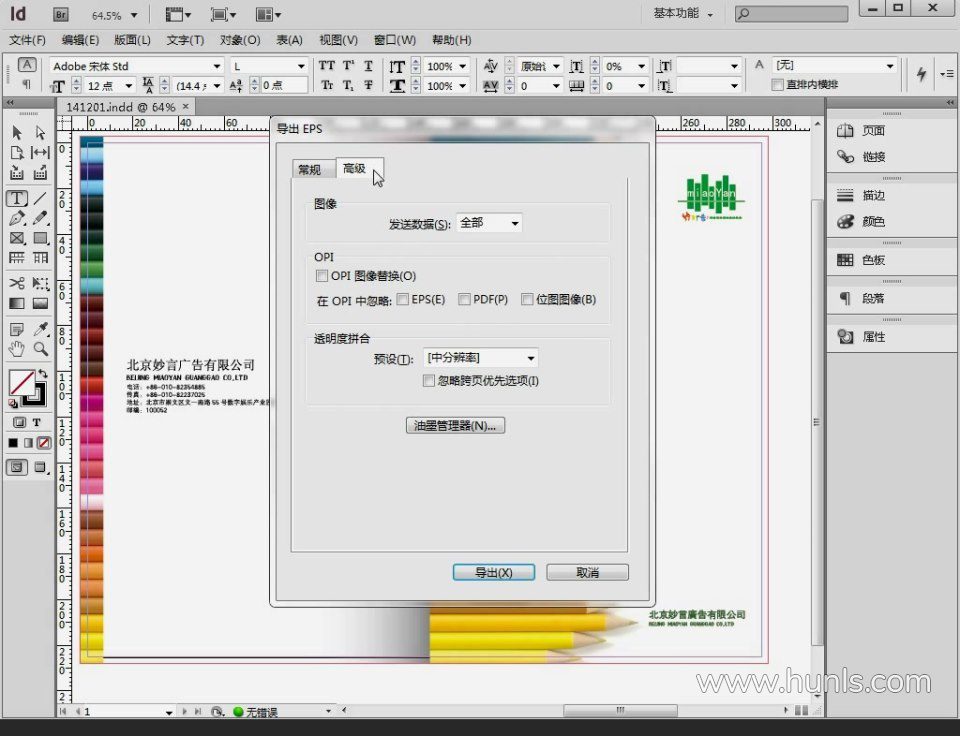Check the PDF(P) ignore option
The image size is (960, 736).
point(465,299)
